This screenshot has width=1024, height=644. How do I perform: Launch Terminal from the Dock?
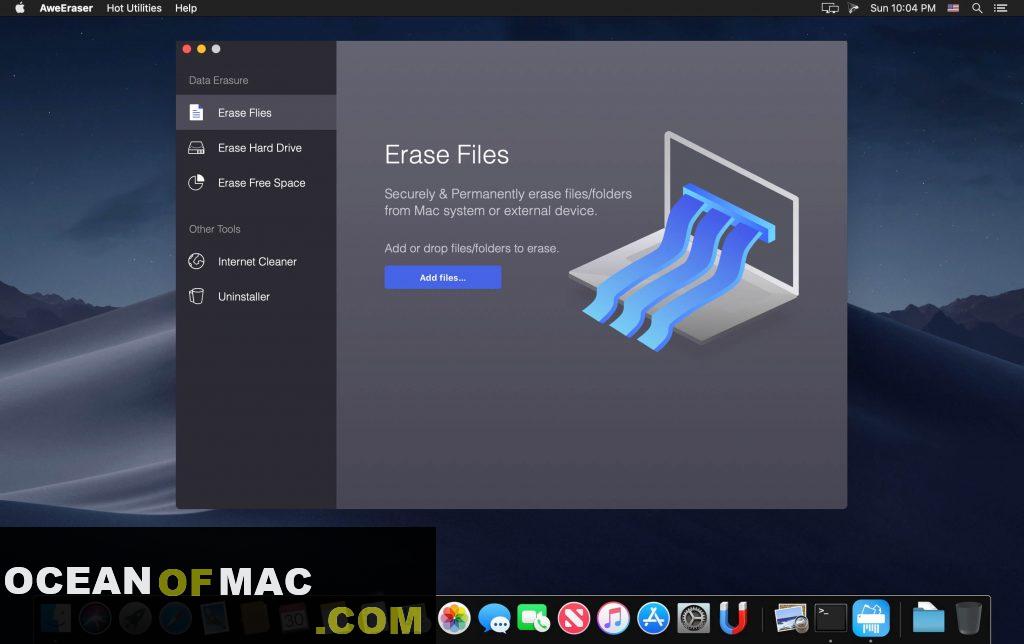[x=831, y=617]
